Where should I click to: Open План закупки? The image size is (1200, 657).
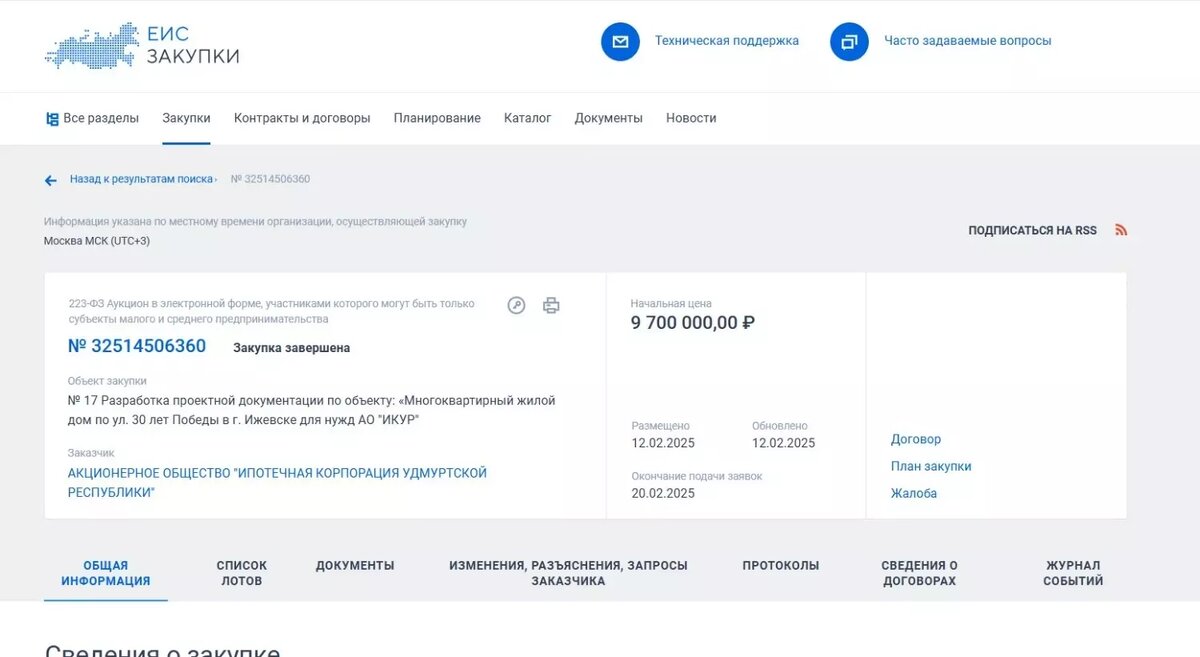click(x=932, y=465)
